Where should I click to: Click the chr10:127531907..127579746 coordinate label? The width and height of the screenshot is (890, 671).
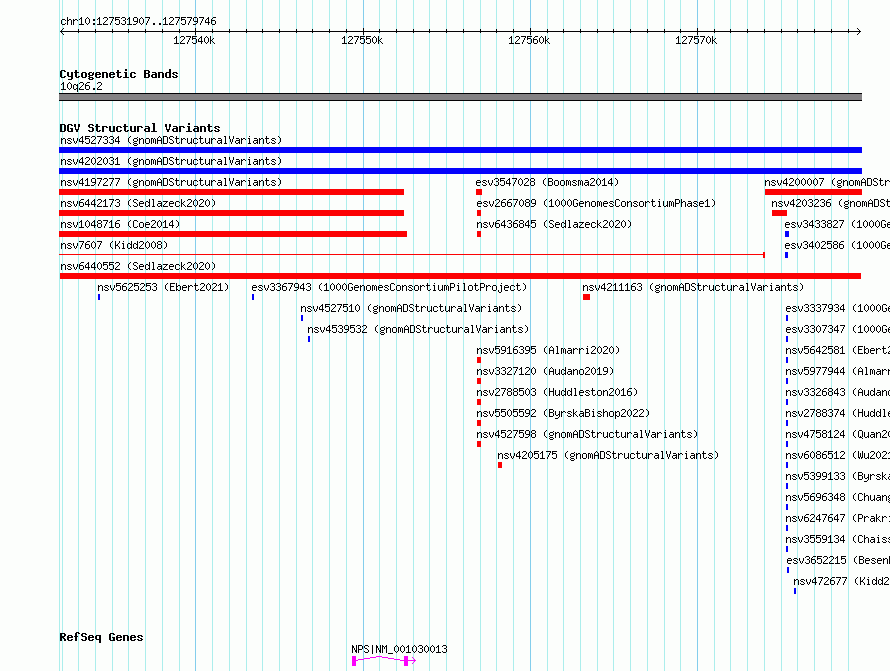coord(138,22)
